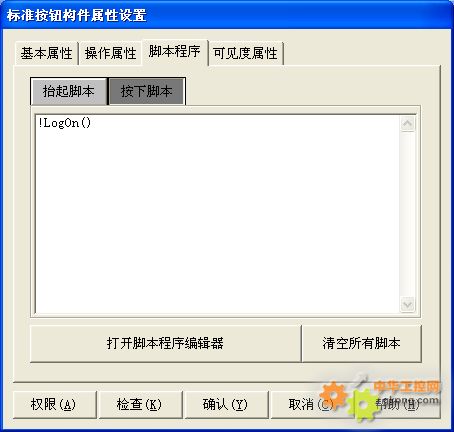
Task: Click on the !LogOn() script line
Action: click(x=65, y=123)
